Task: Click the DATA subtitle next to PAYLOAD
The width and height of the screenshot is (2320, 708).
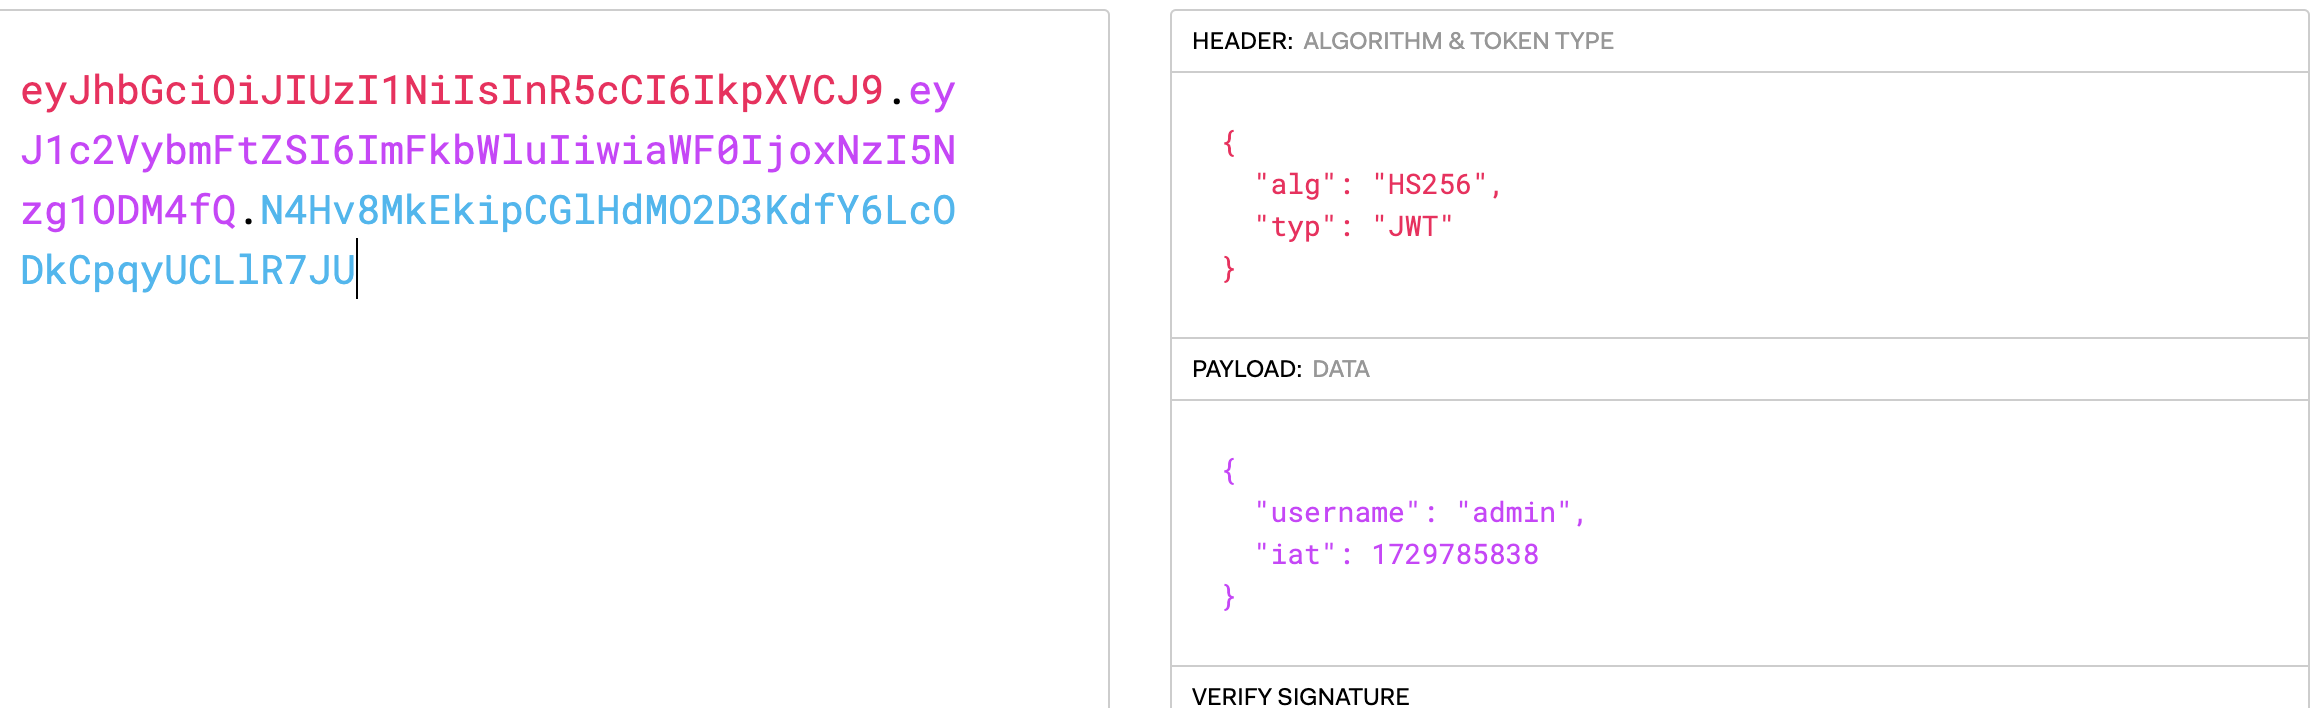Action: point(1341,369)
